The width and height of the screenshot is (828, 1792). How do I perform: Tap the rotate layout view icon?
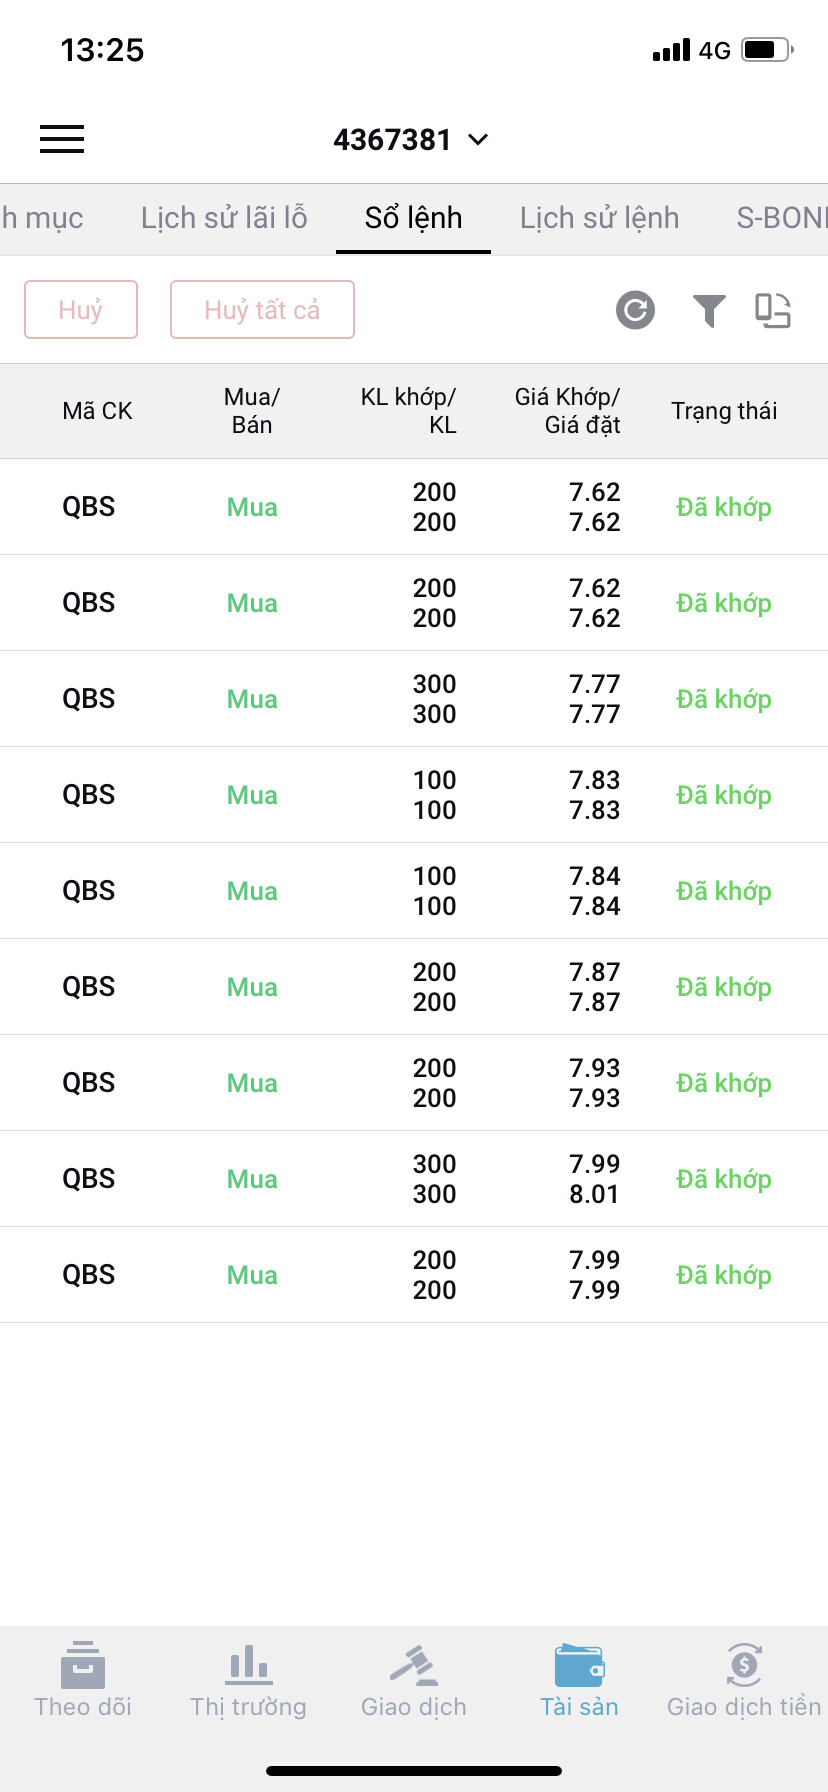pyautogui.click(x=773, y=310)
